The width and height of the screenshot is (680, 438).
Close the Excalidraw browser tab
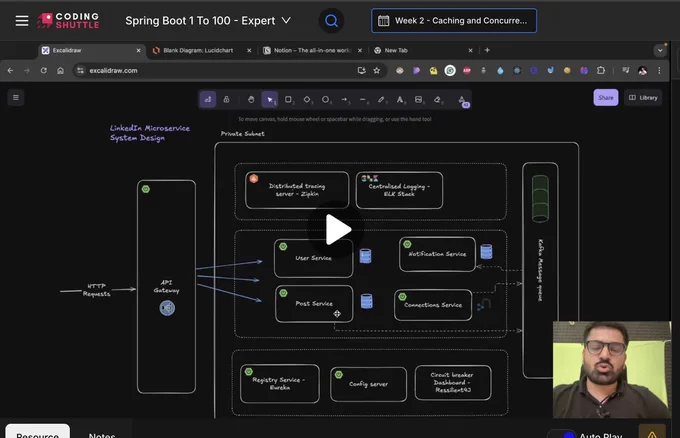coord(138,50)
